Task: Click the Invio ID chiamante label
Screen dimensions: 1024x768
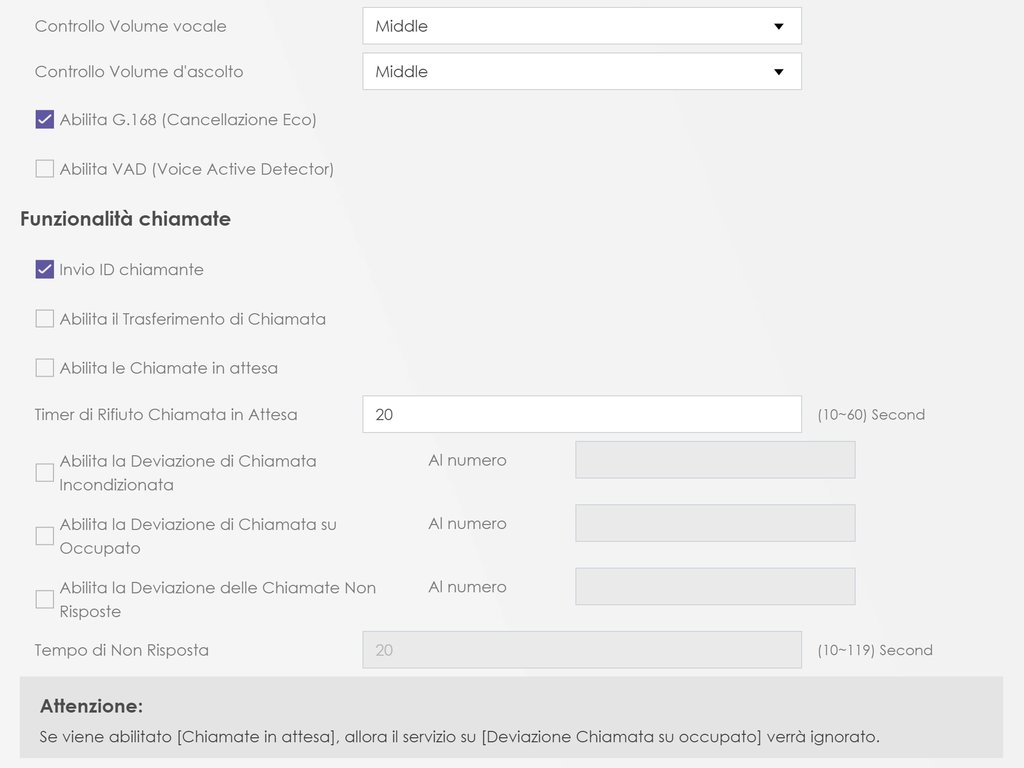Action: tap(131, 269)
